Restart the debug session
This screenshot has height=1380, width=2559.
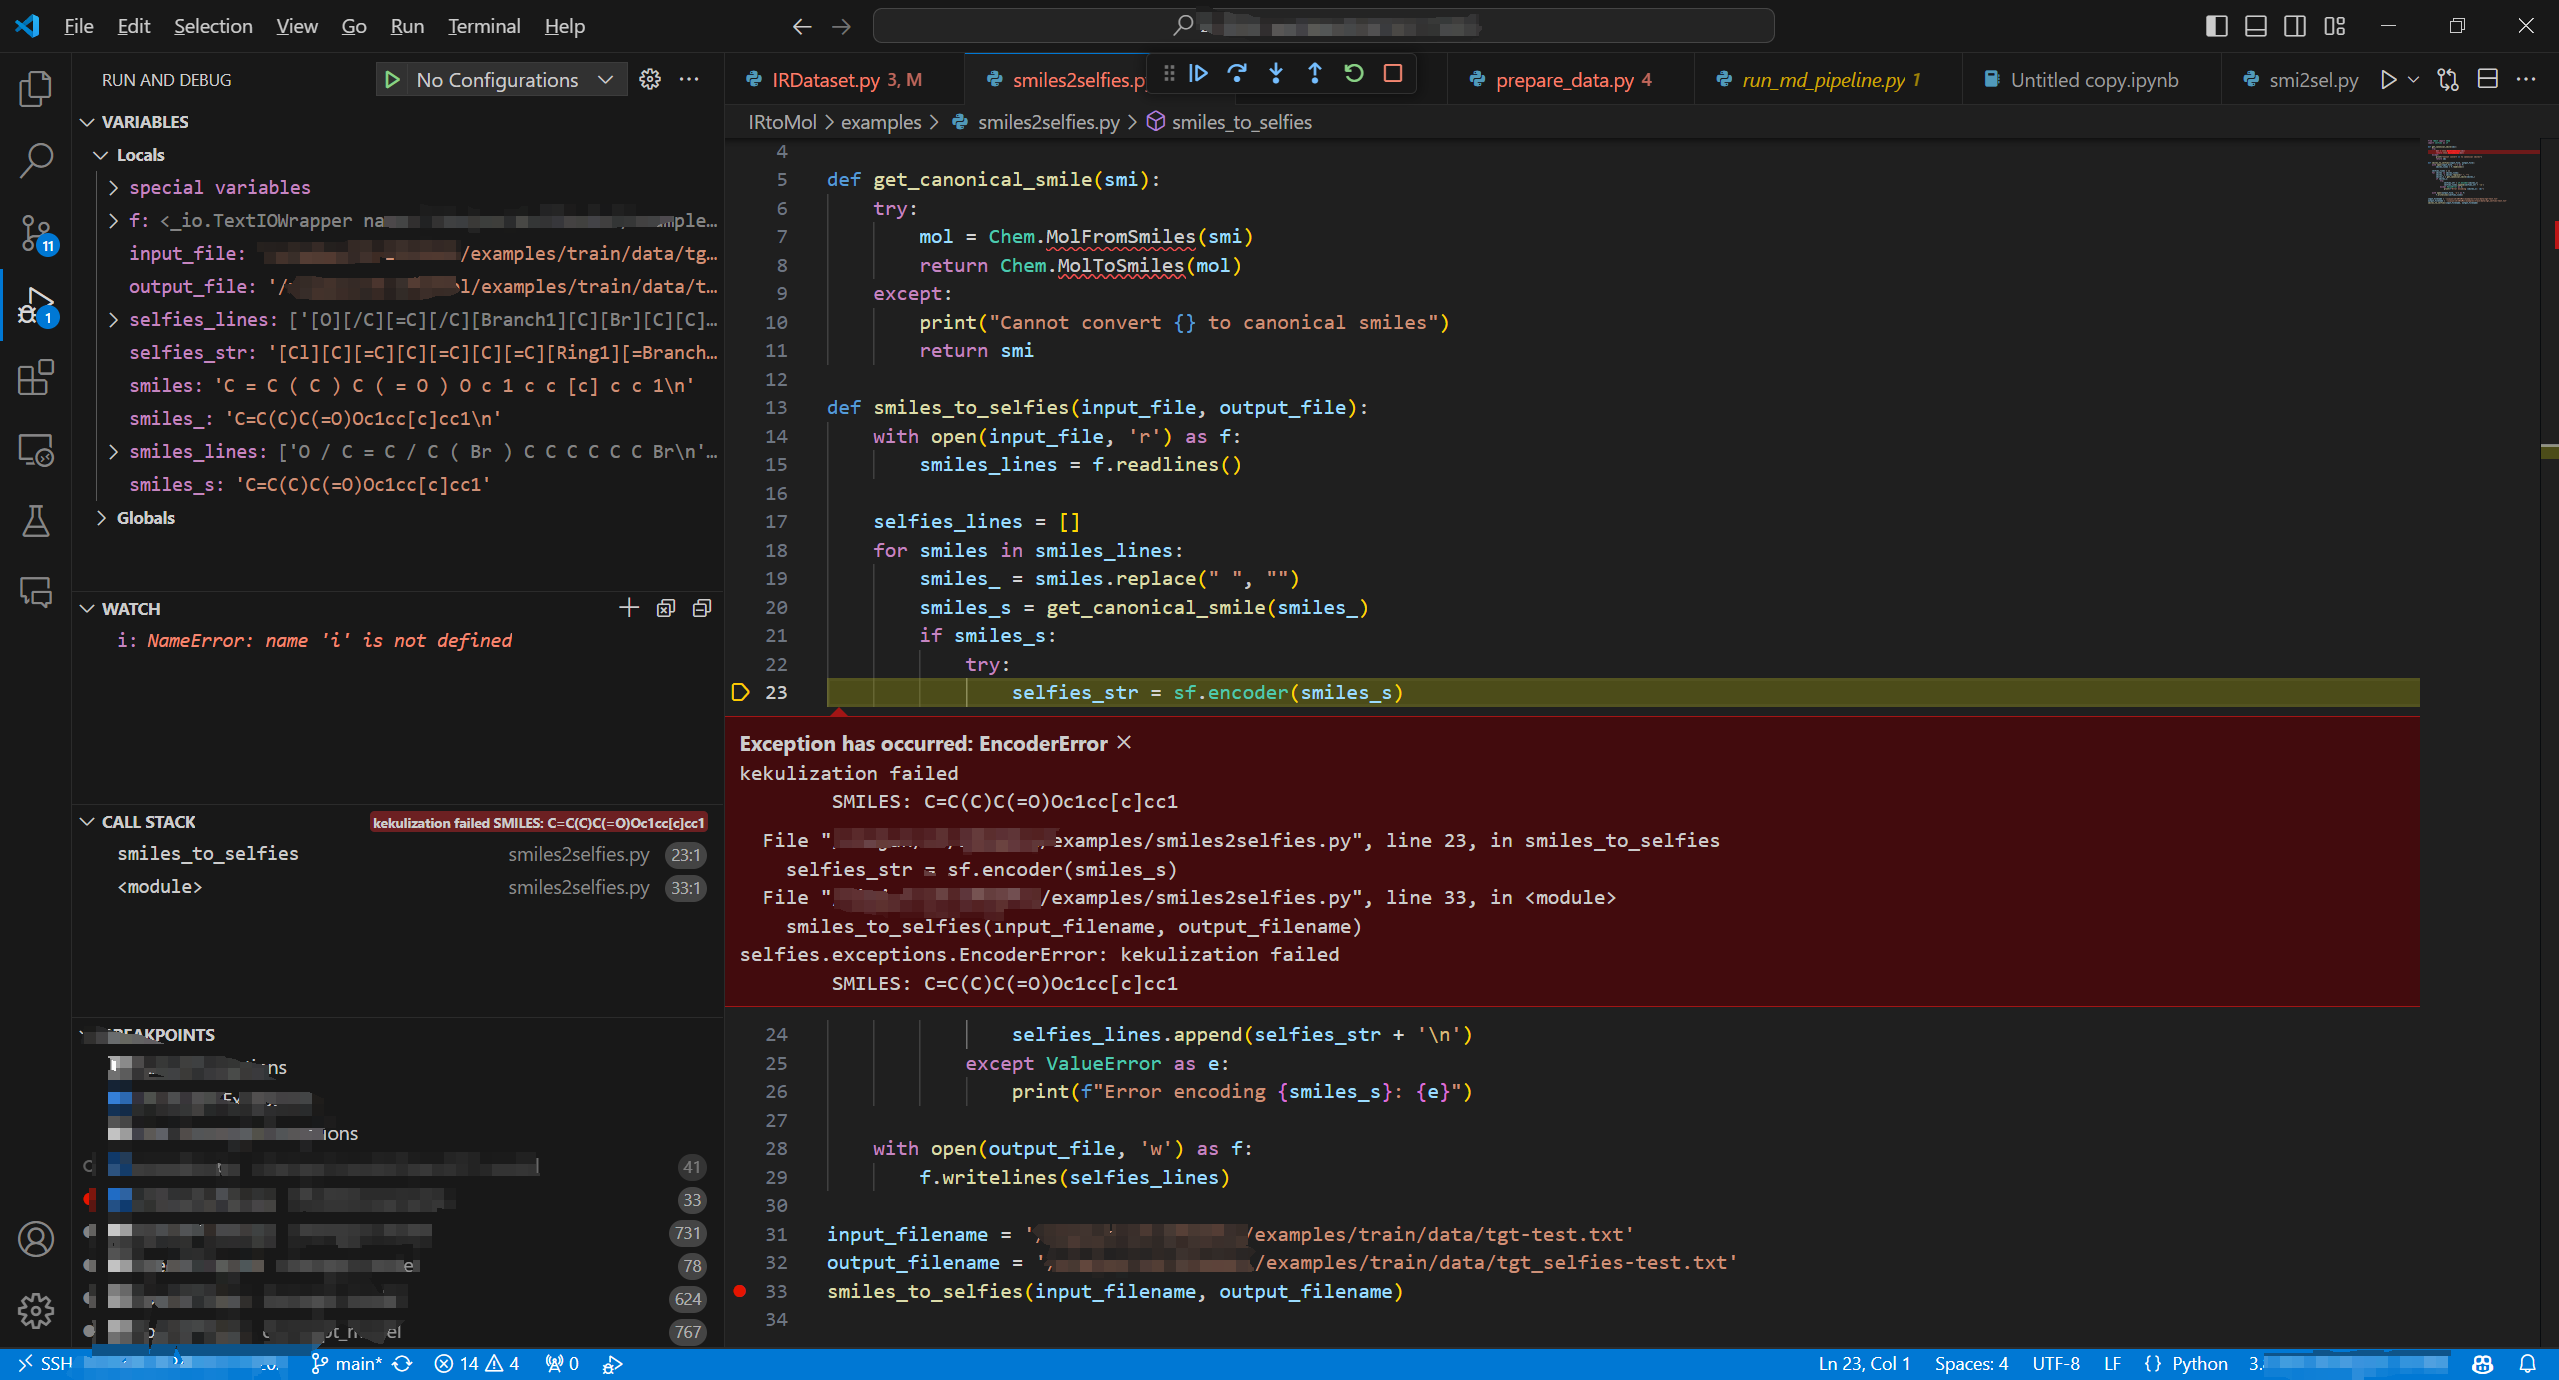(1354, 74)
